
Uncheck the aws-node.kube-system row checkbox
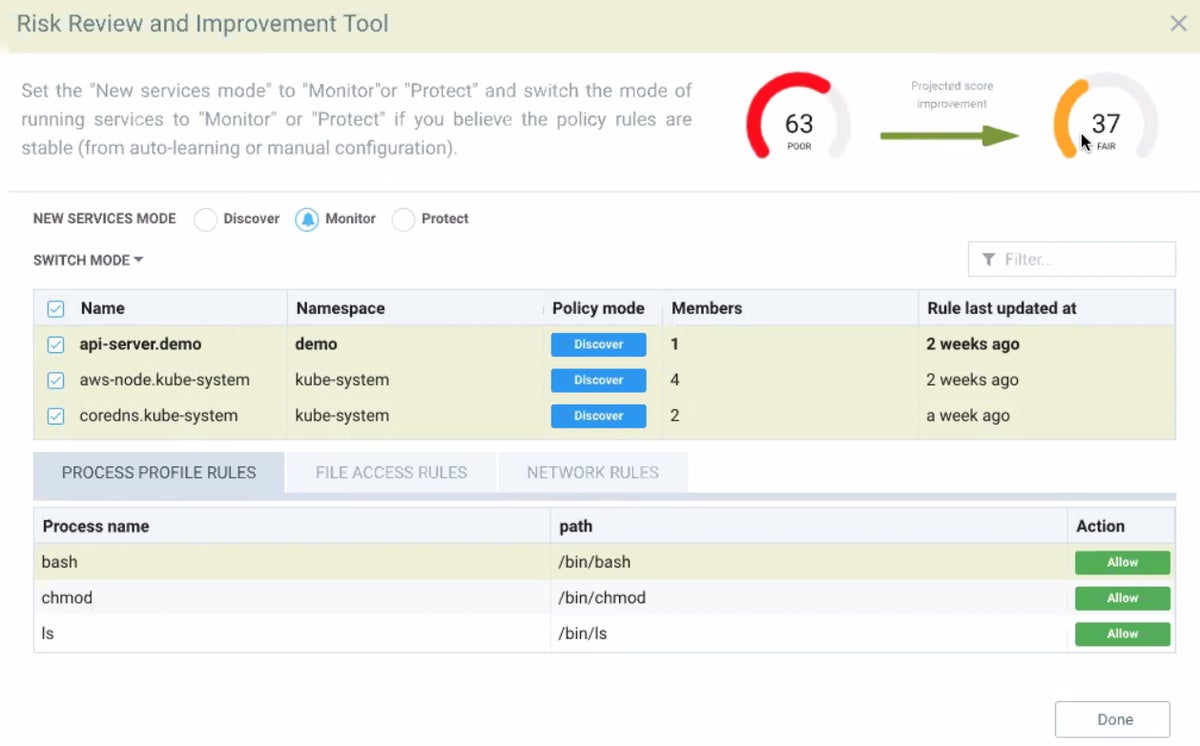(x=56, y=380)
